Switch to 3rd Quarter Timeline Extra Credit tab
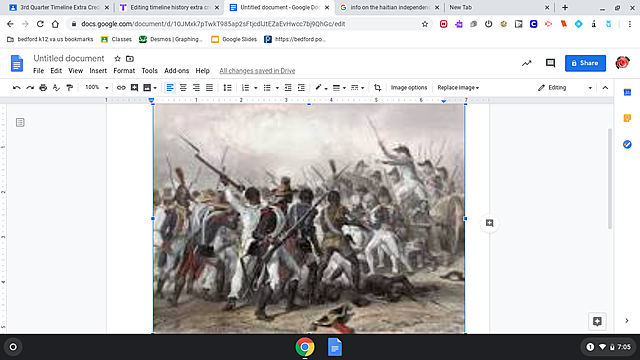This screenshot has height=360, width=640. coord(59,7)
